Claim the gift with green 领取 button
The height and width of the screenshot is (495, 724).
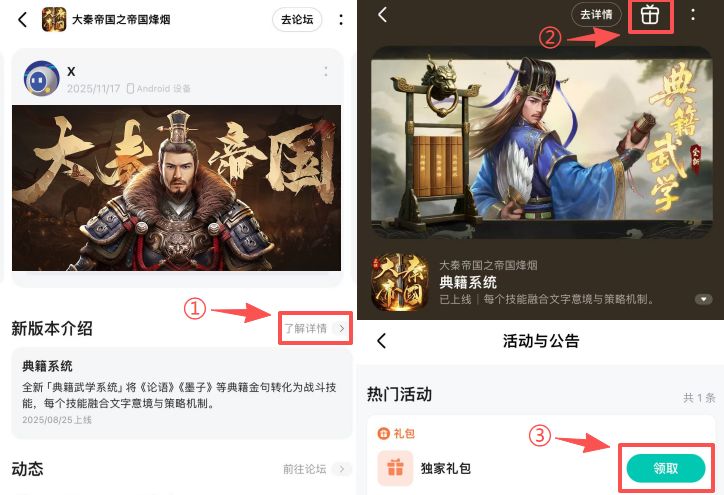coord(665,468)
